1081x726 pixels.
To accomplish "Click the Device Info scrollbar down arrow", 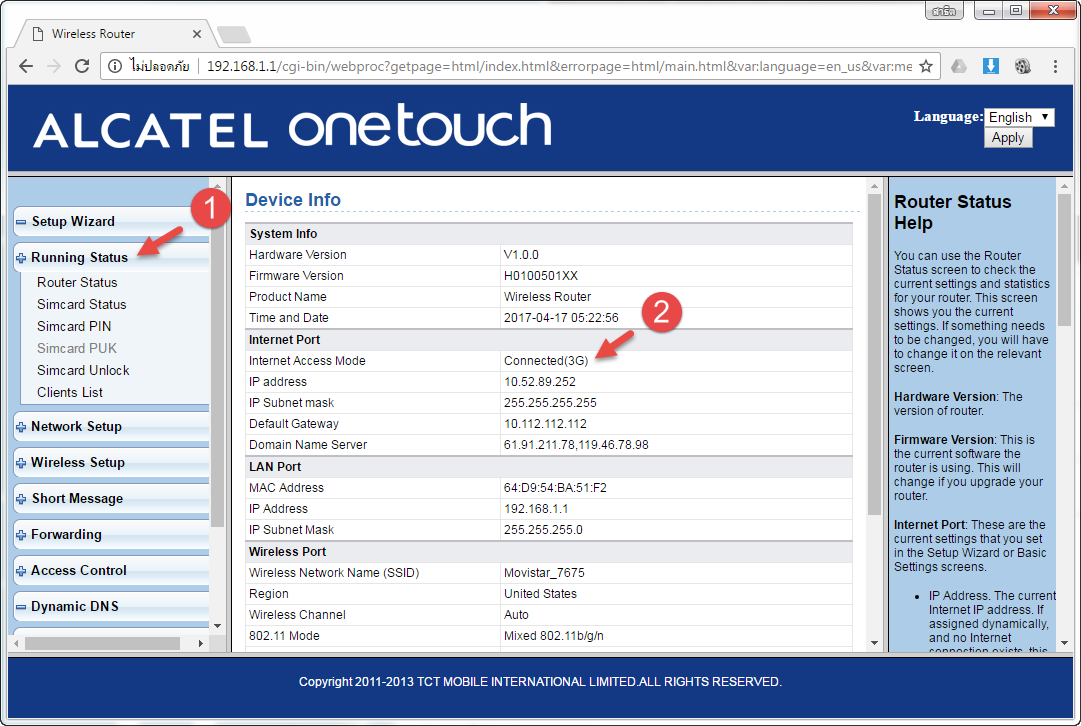I will 874,643.
